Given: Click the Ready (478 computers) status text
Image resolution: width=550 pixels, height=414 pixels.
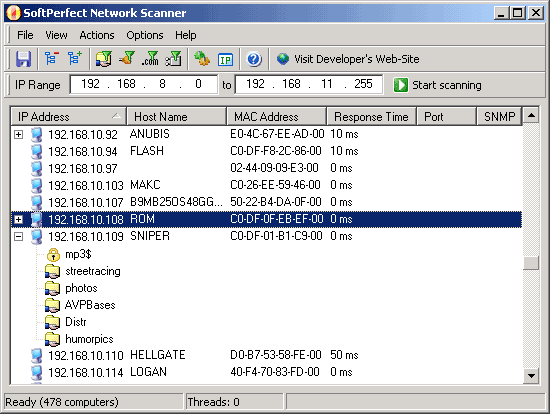Looking at the screenshot, I should (x=62, y=402).
